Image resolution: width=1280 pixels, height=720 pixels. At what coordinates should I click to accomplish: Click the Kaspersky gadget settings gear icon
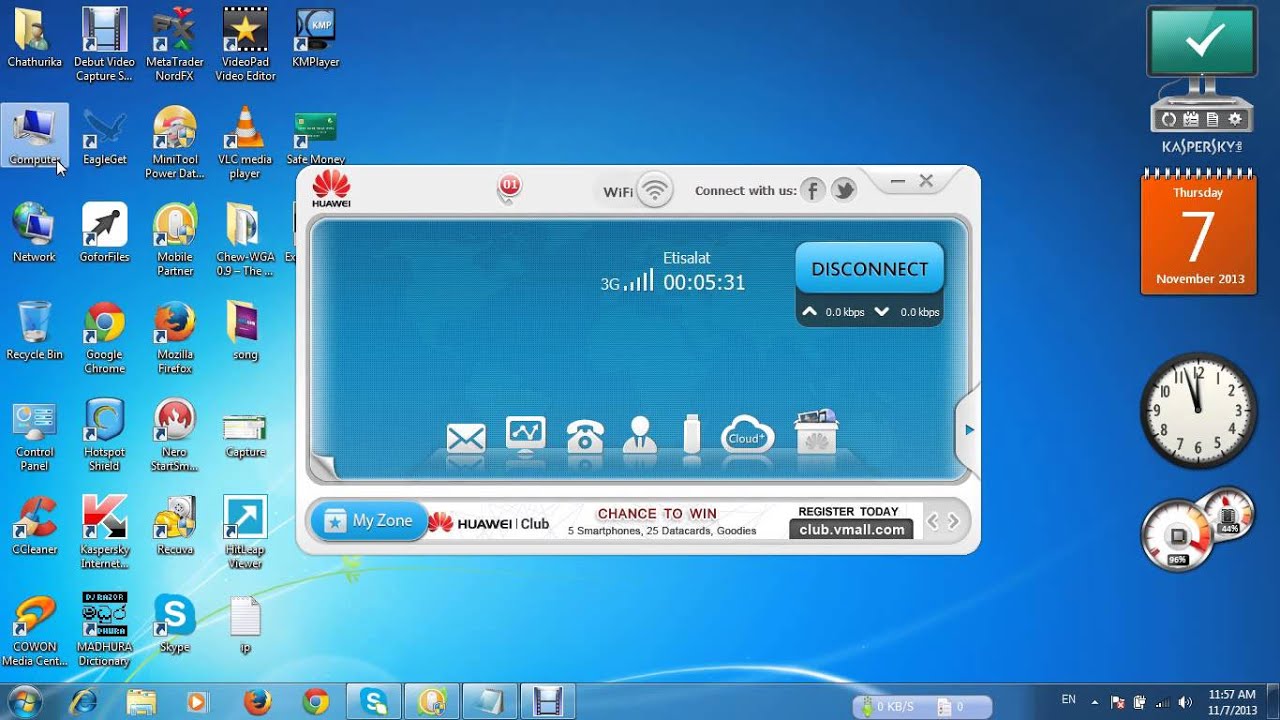pos(1235,119)
